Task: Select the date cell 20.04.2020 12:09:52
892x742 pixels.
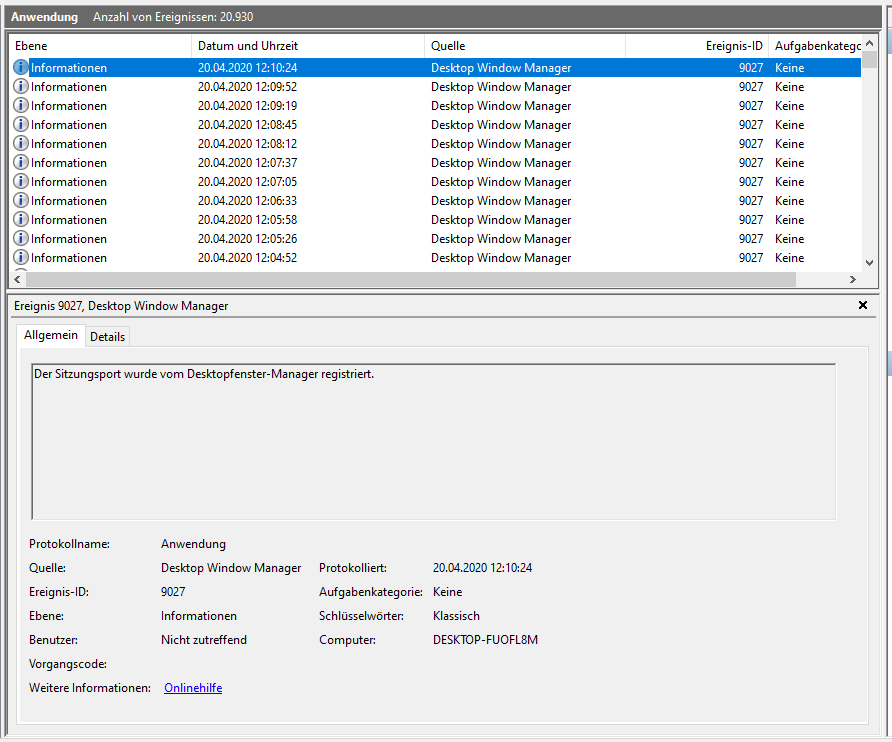Action: 247,86
